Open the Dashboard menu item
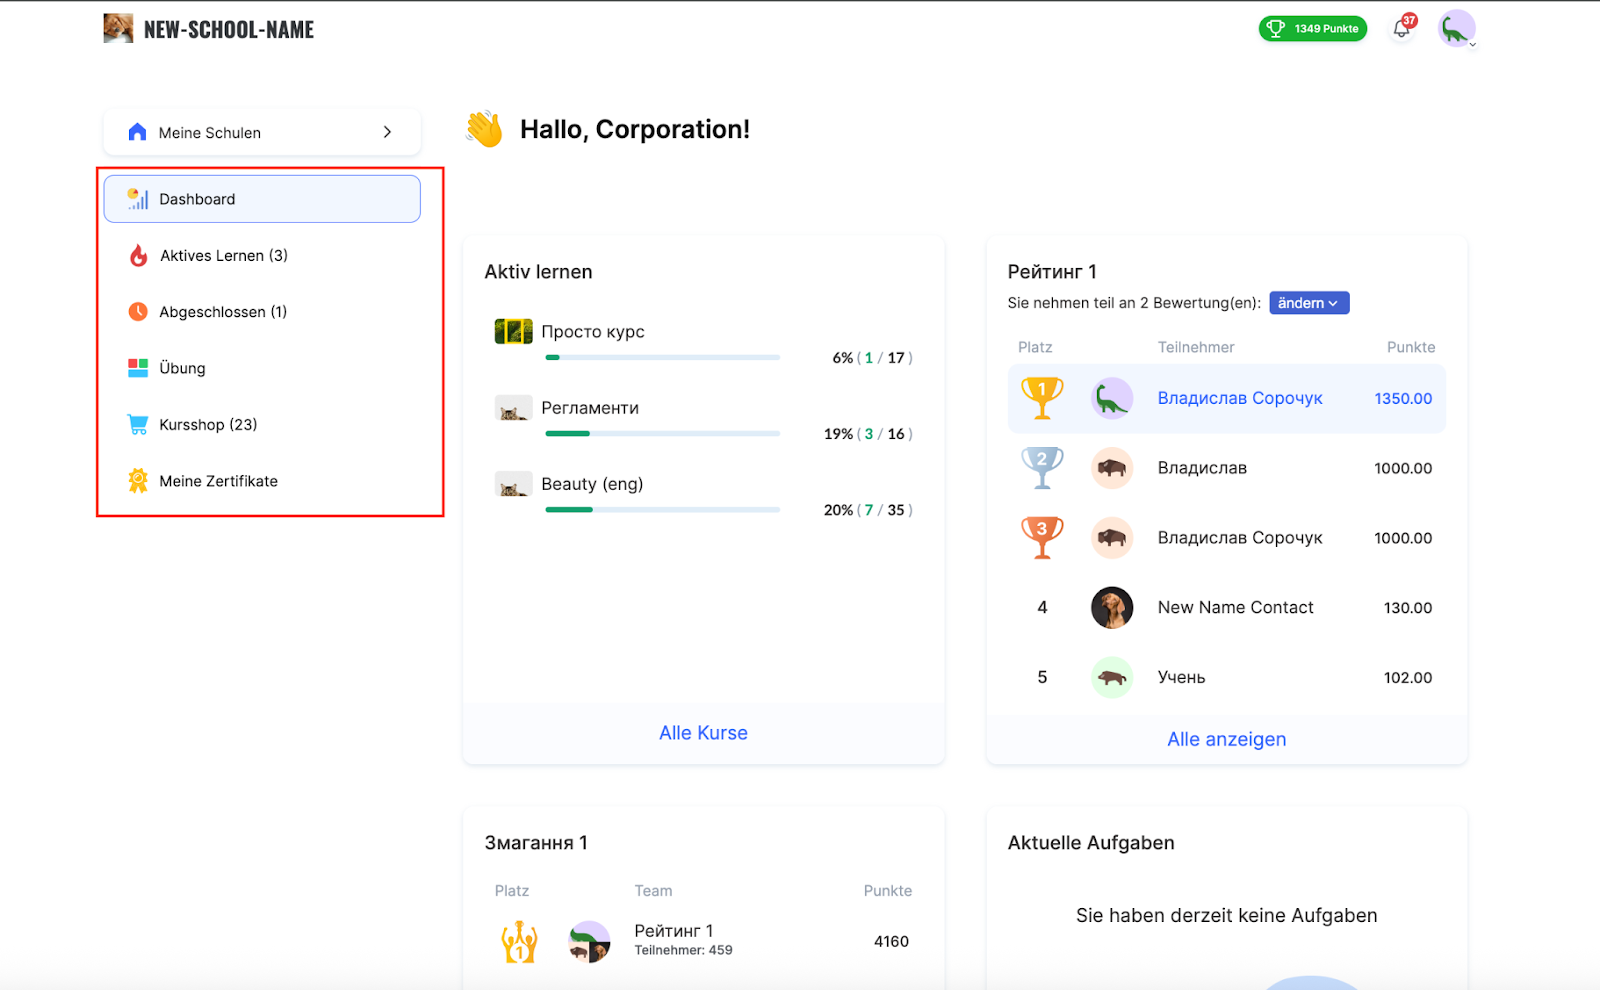This screenshot has width=1600, height=990. pos(262,199)
